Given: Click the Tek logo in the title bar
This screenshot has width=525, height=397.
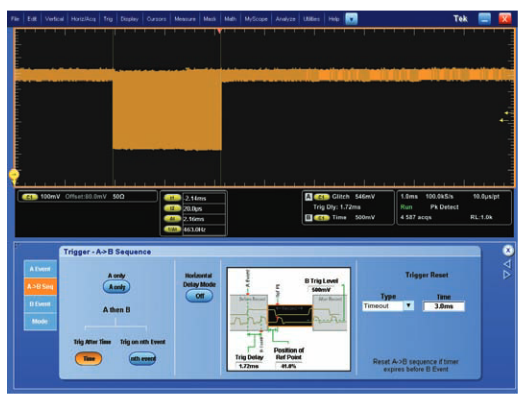Looking at the screenshot, I should coord(460,18).
